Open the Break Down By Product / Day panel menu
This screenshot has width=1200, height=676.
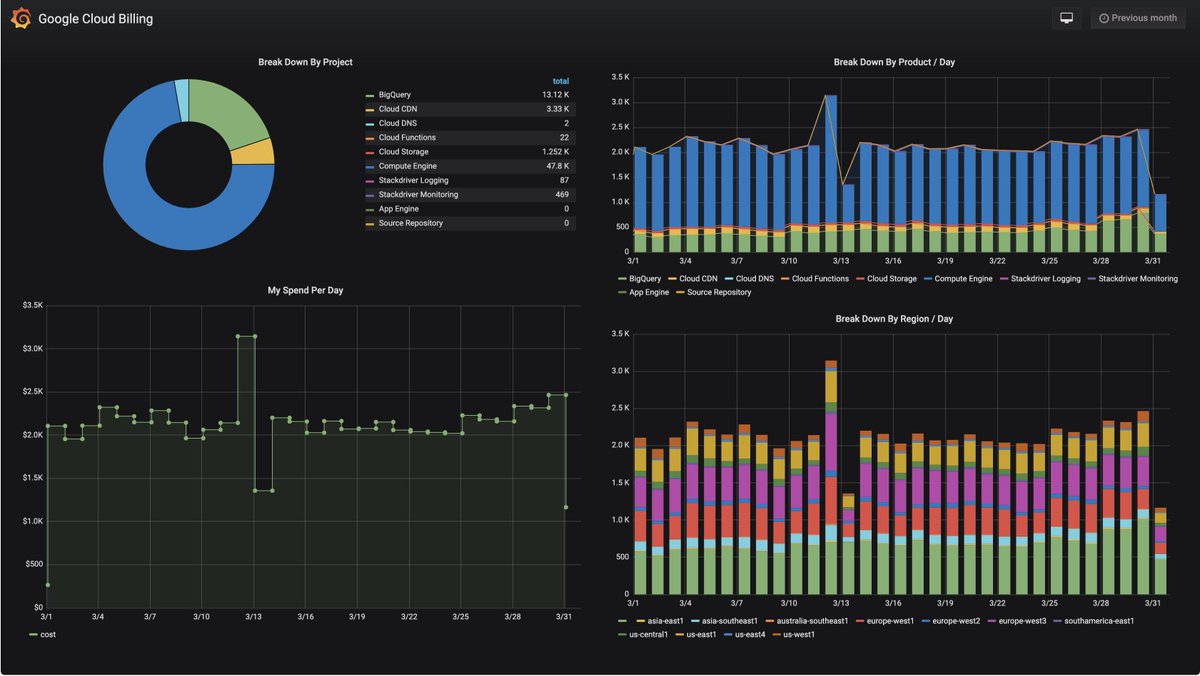click(894, 62)
